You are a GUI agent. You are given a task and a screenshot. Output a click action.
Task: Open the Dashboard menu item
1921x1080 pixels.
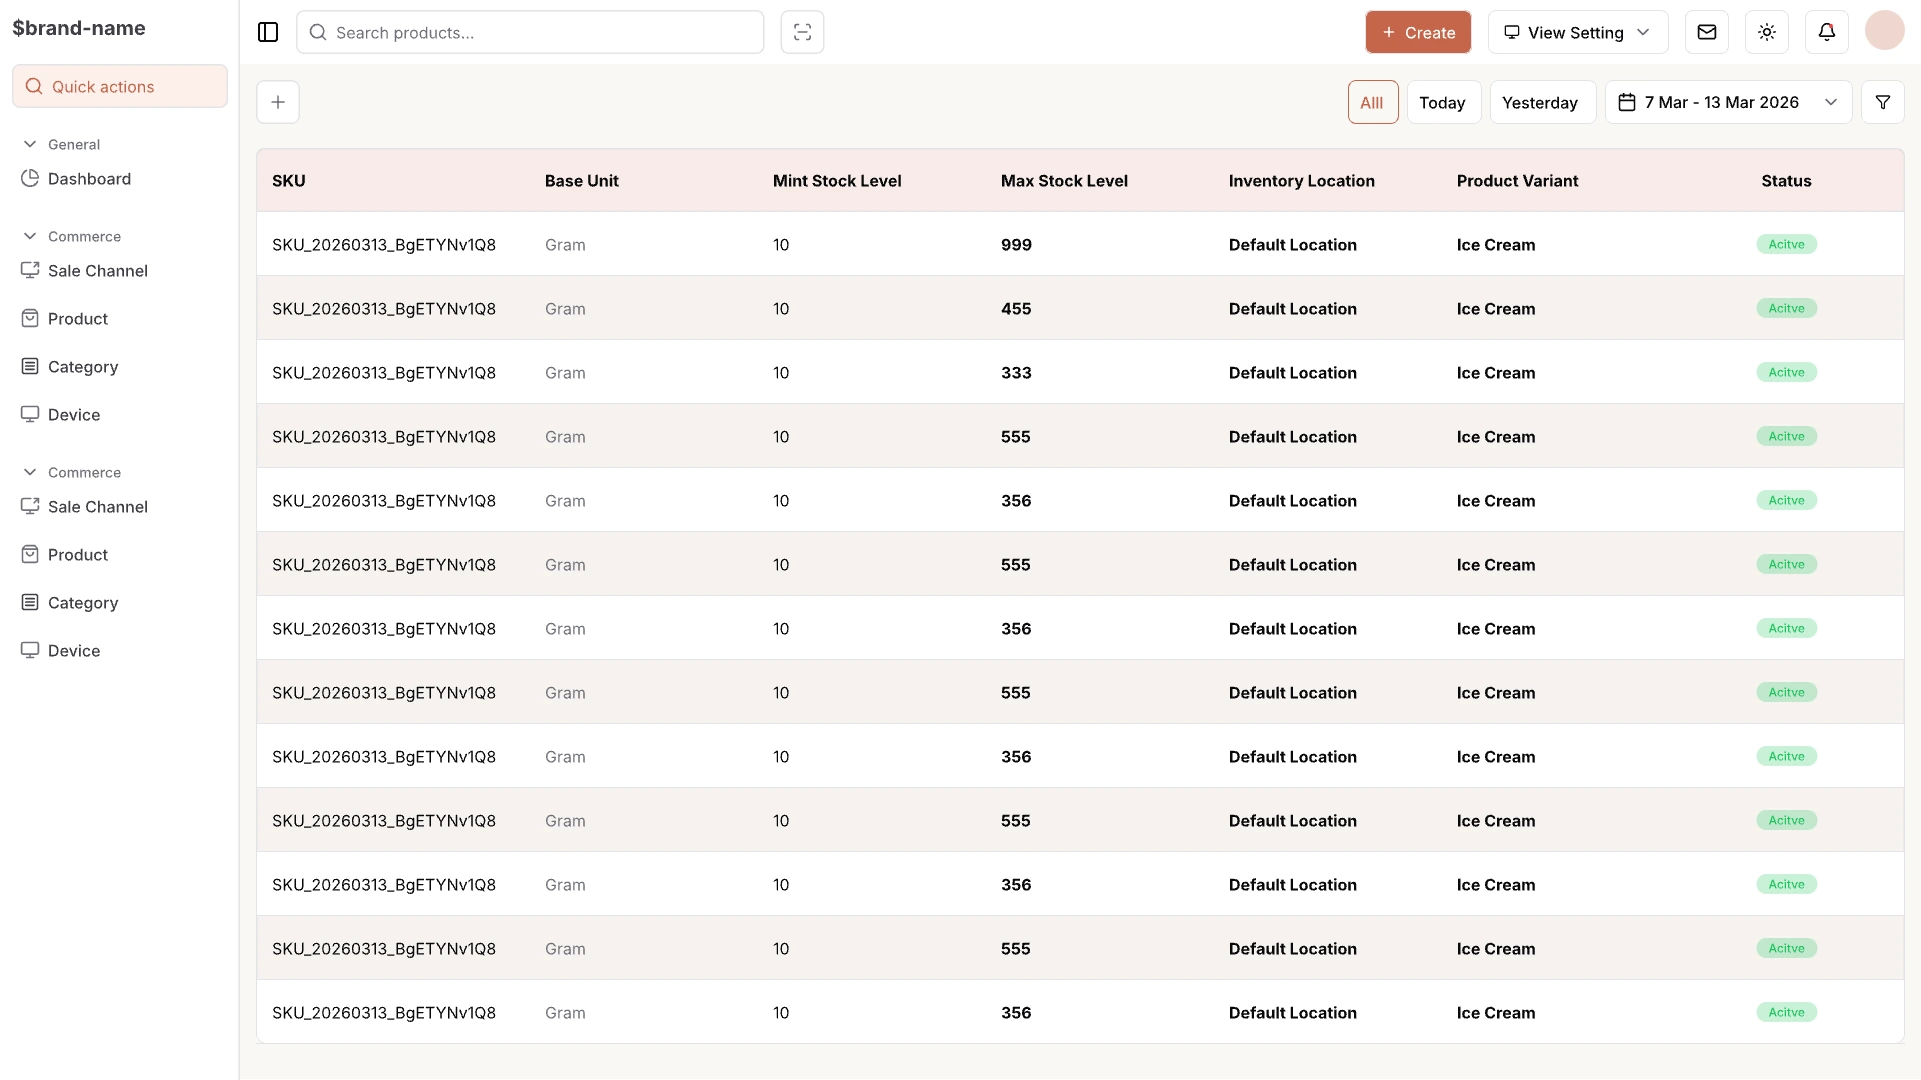pyautogui.click(x=89, y=178)
